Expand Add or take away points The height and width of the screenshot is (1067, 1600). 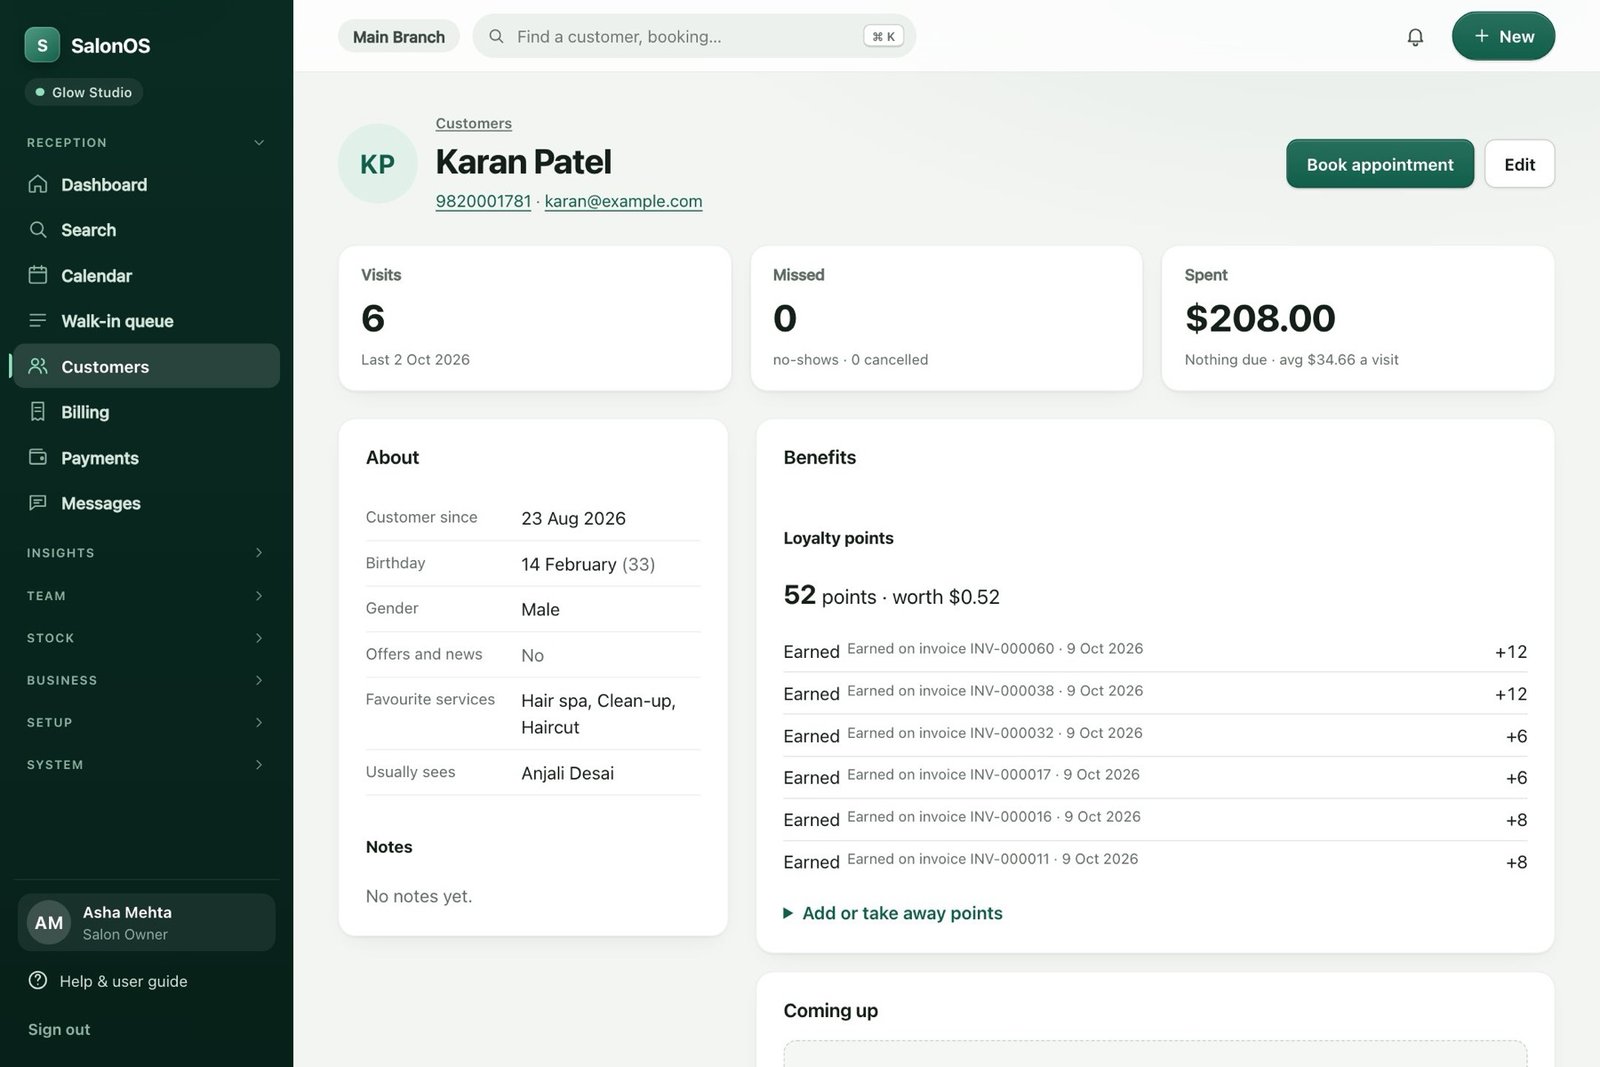pyautogui.click(x=893, y=913)
